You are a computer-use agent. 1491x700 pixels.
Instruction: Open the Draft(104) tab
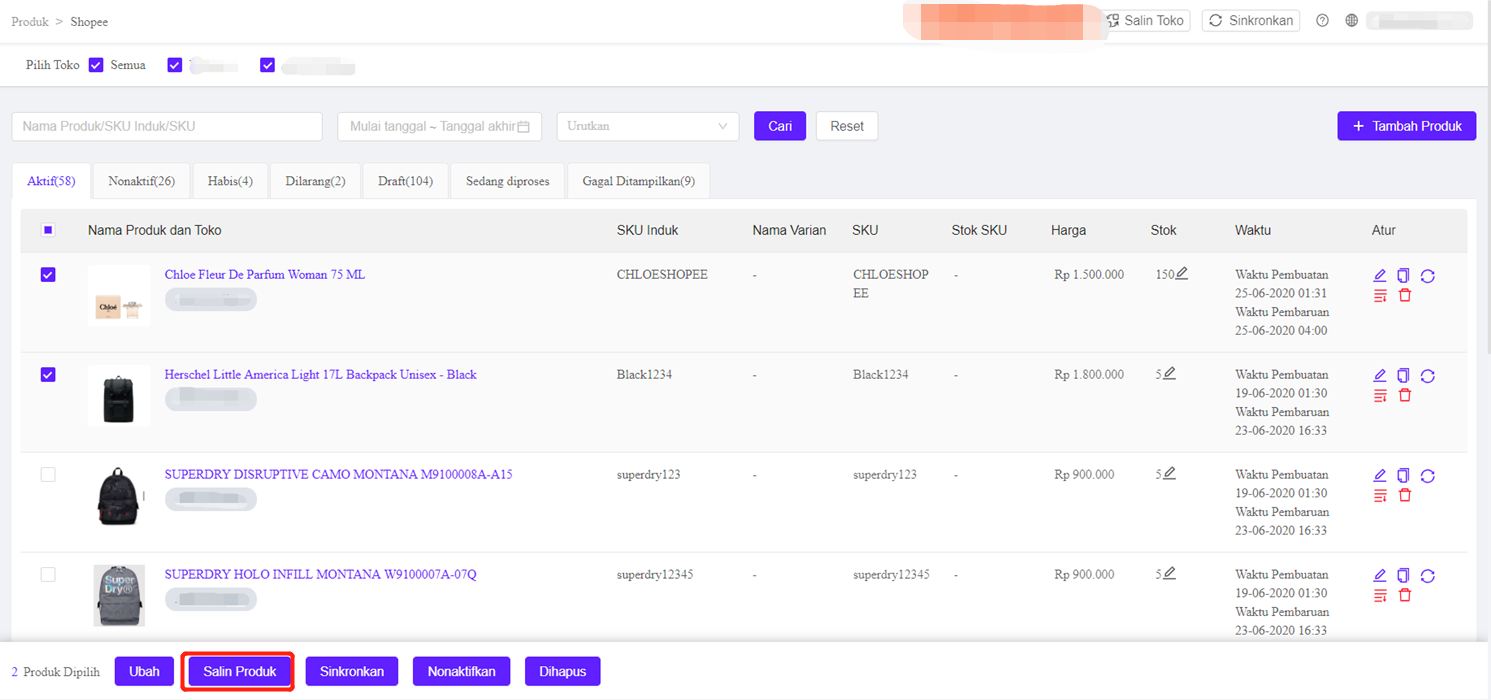pos(405,181)
